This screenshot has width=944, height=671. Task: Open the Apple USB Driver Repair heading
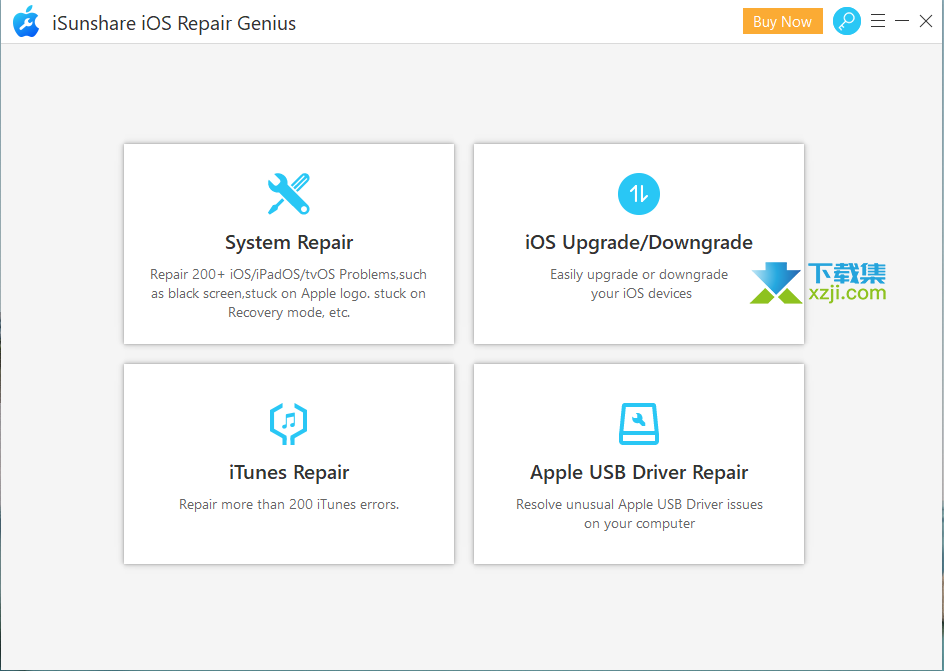[639, 472]
